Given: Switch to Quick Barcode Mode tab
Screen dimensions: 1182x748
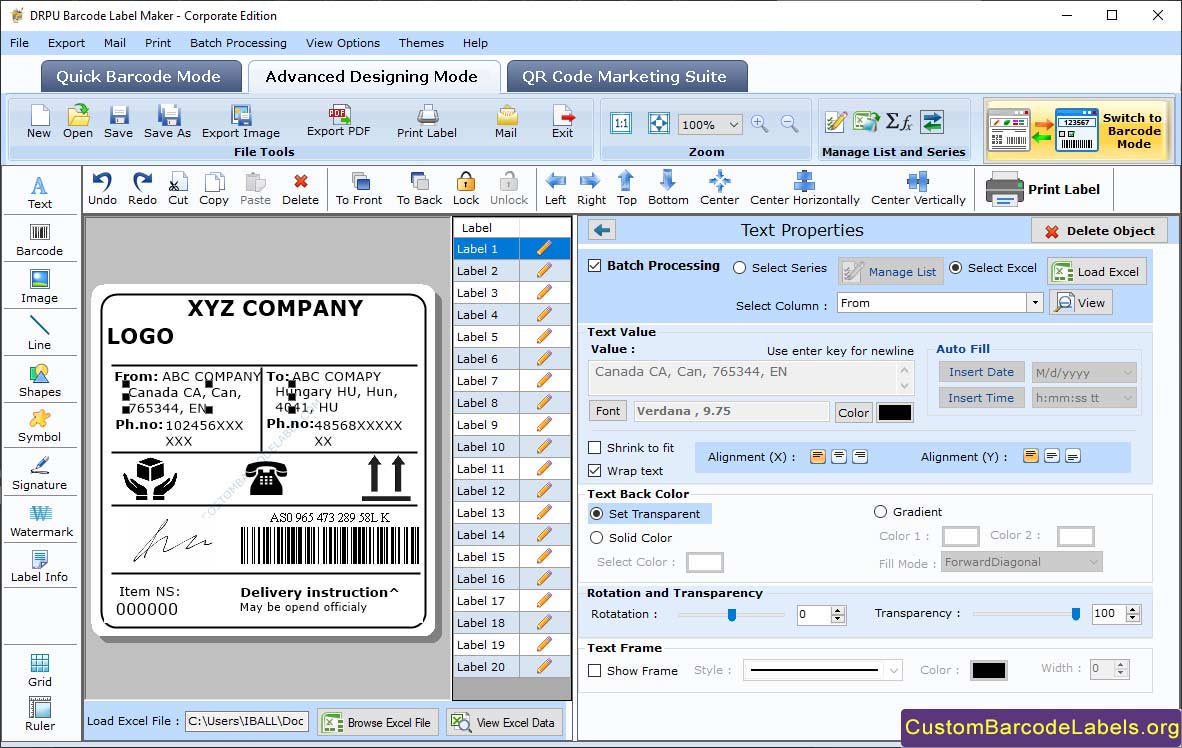Looking at the screenshot, I should pos(139,76).
